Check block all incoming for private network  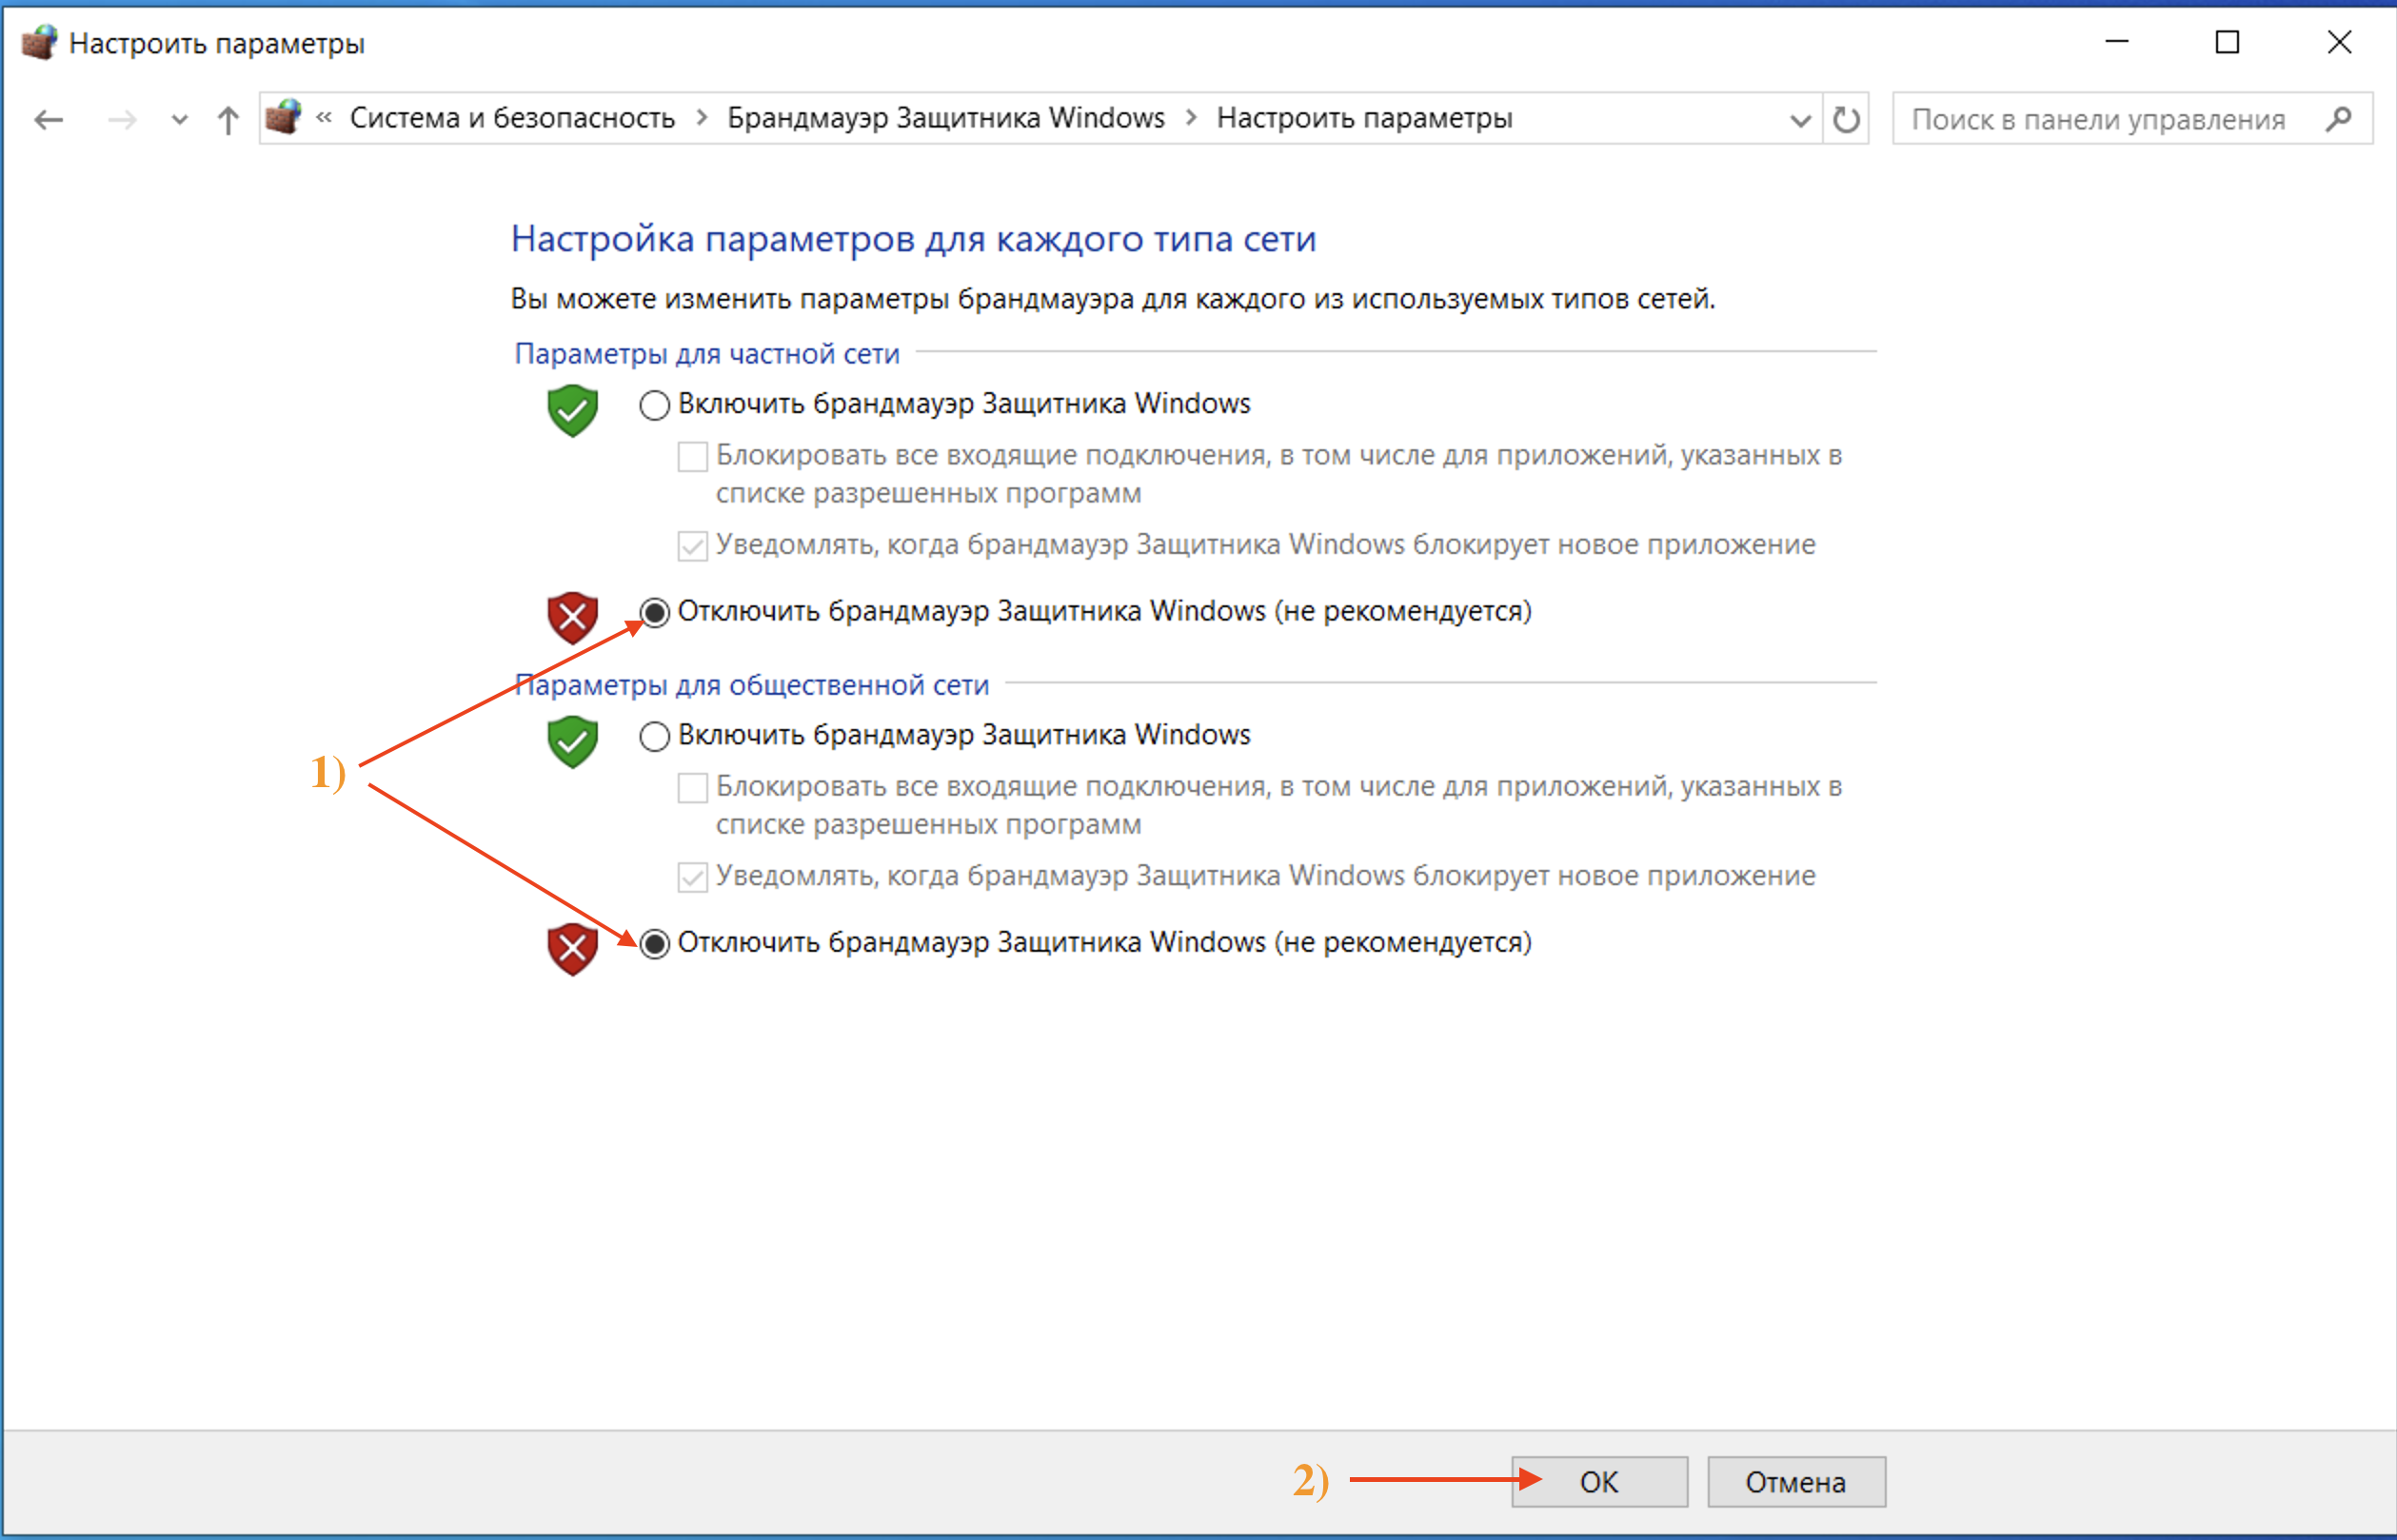point(692,456)
